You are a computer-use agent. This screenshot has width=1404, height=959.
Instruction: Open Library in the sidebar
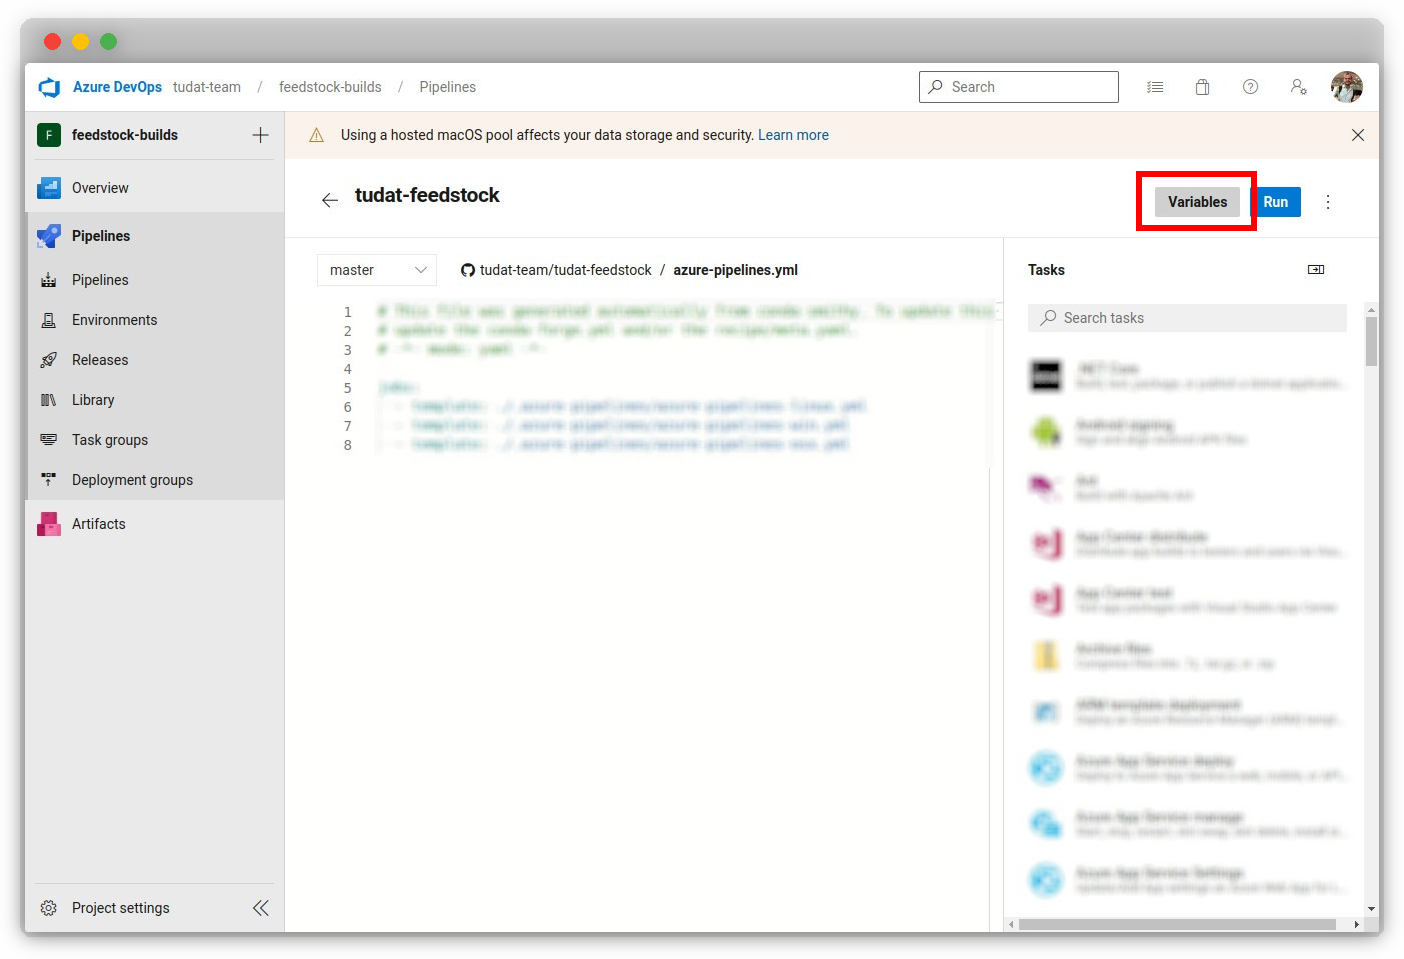154,400
